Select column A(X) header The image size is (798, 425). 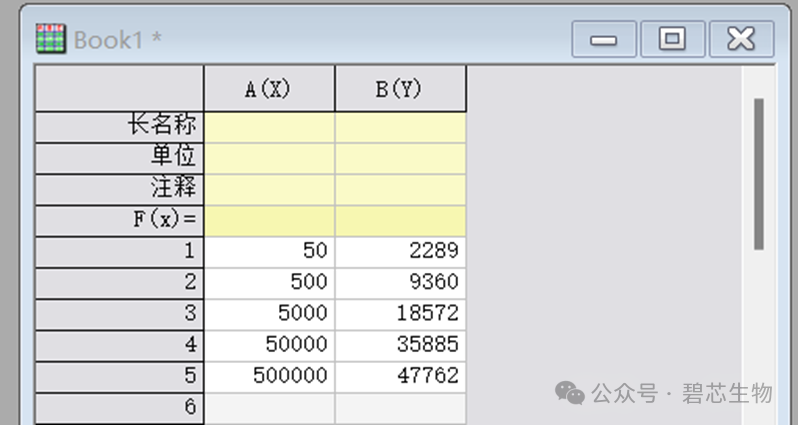pos(269,89)
